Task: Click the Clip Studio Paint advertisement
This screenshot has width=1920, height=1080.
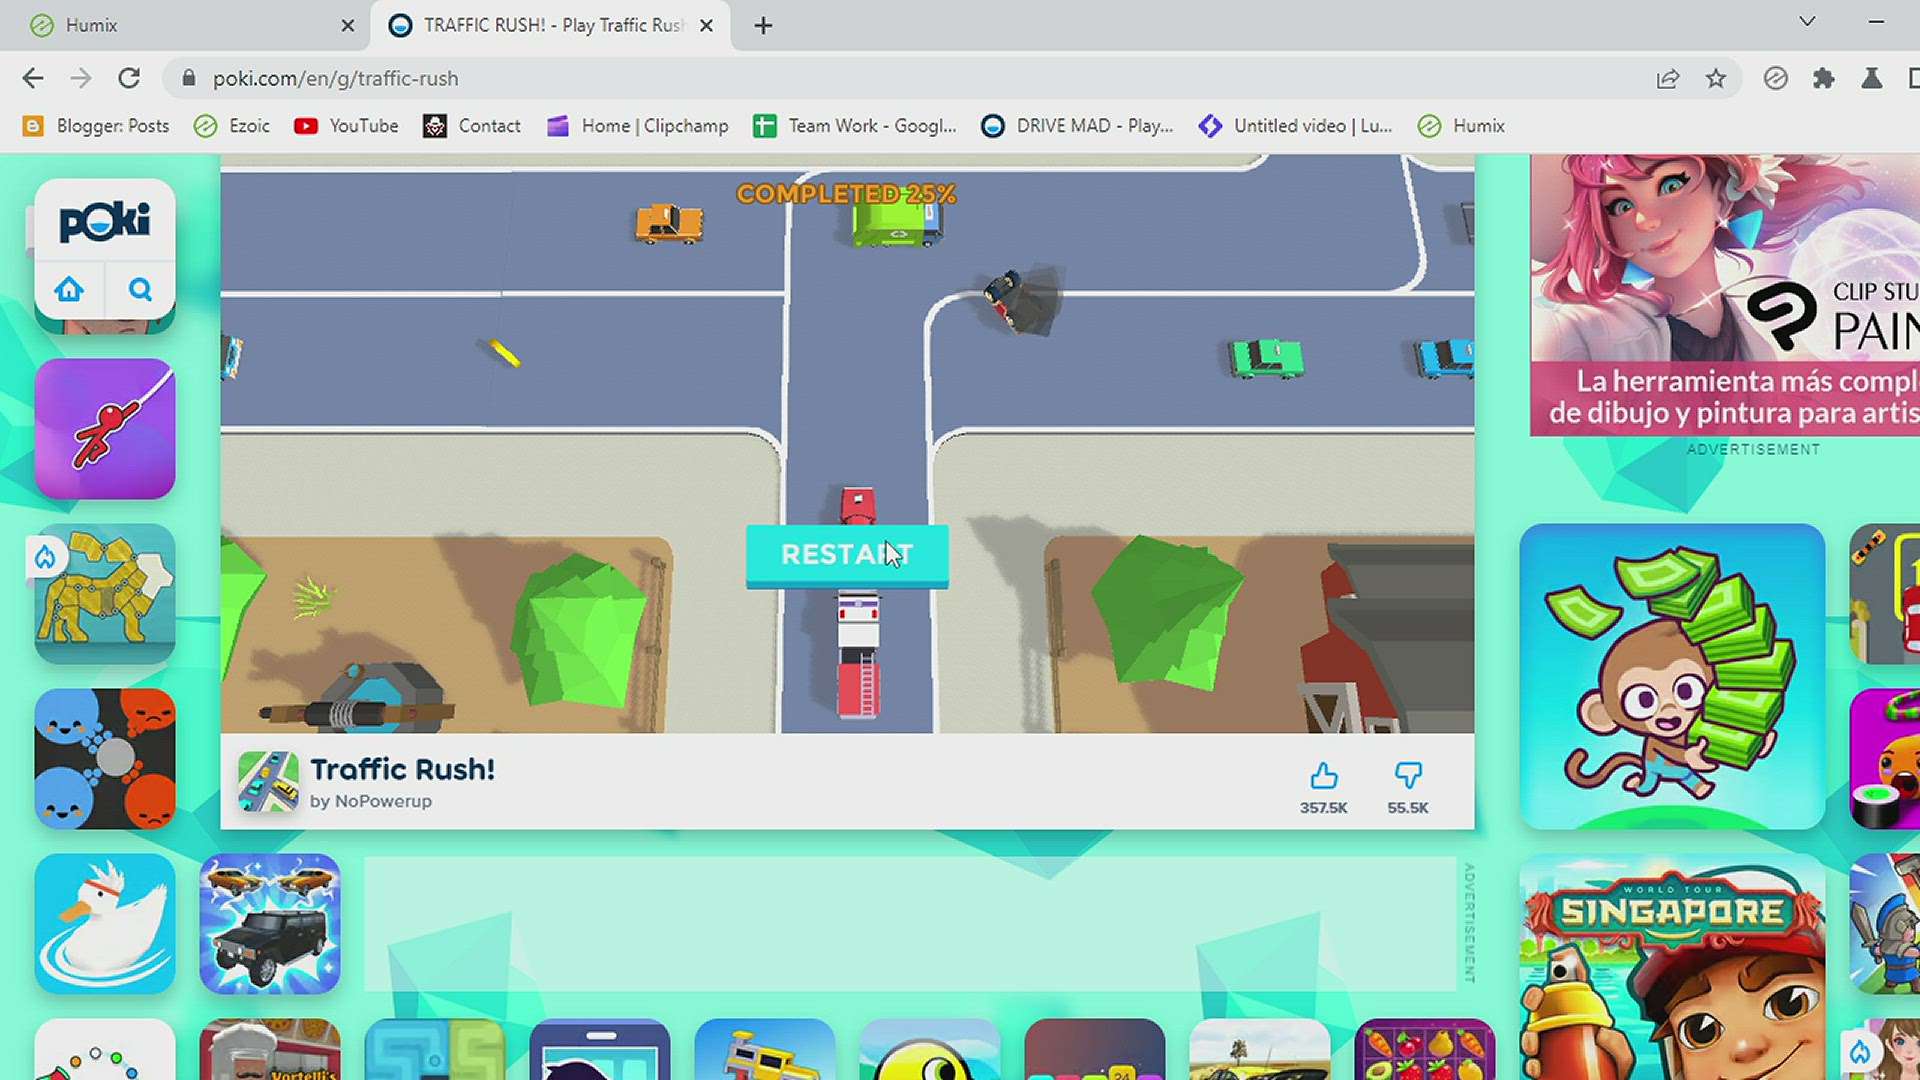Action: pos(1725,295)
